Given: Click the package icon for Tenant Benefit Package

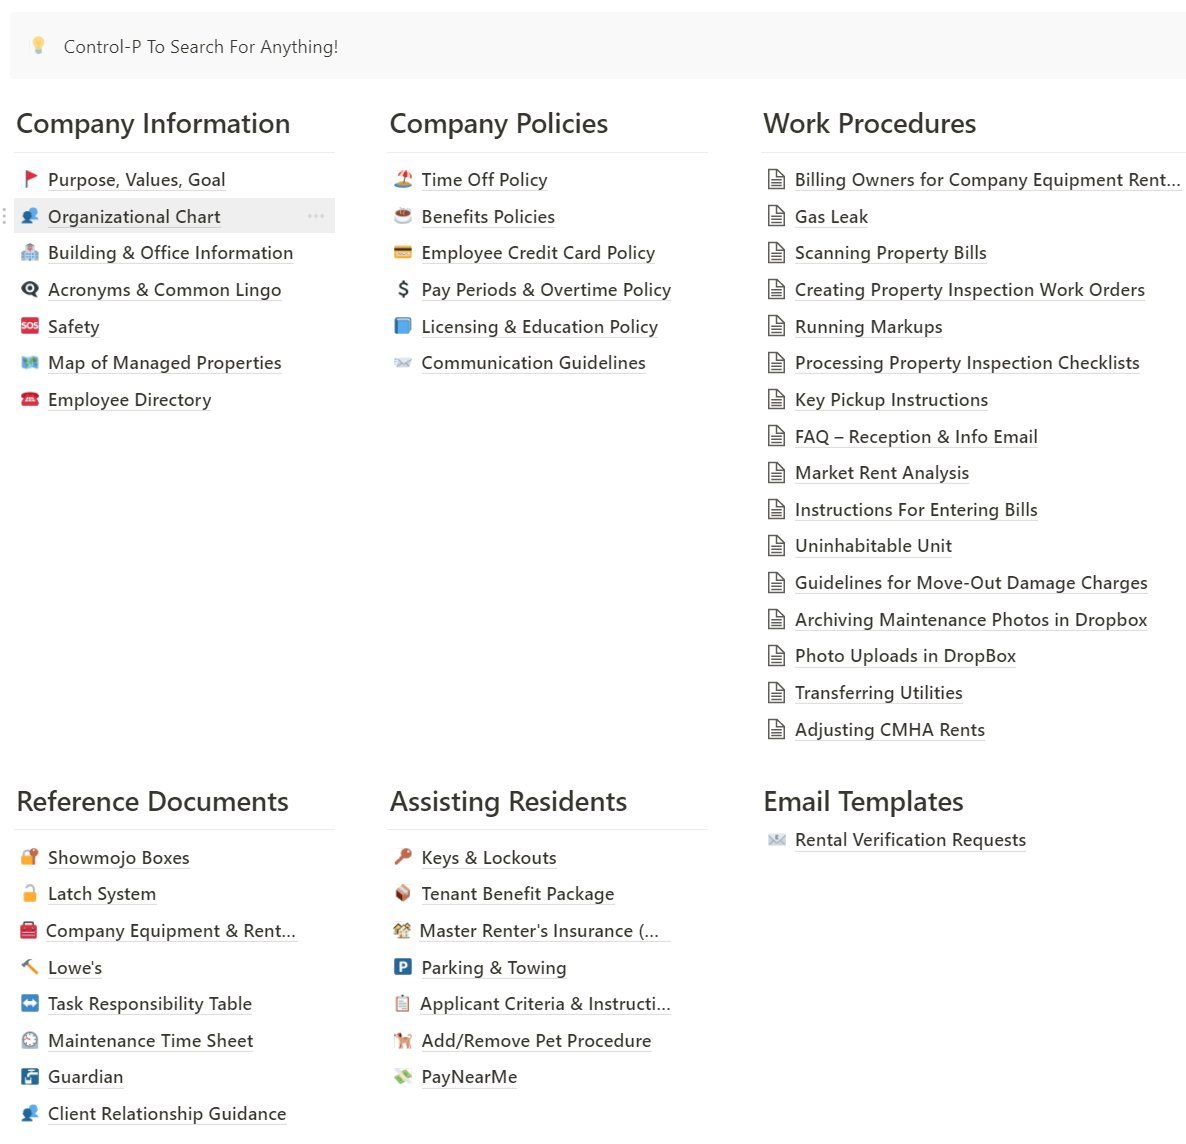Looking at the screenshot, I should (403, 894).
